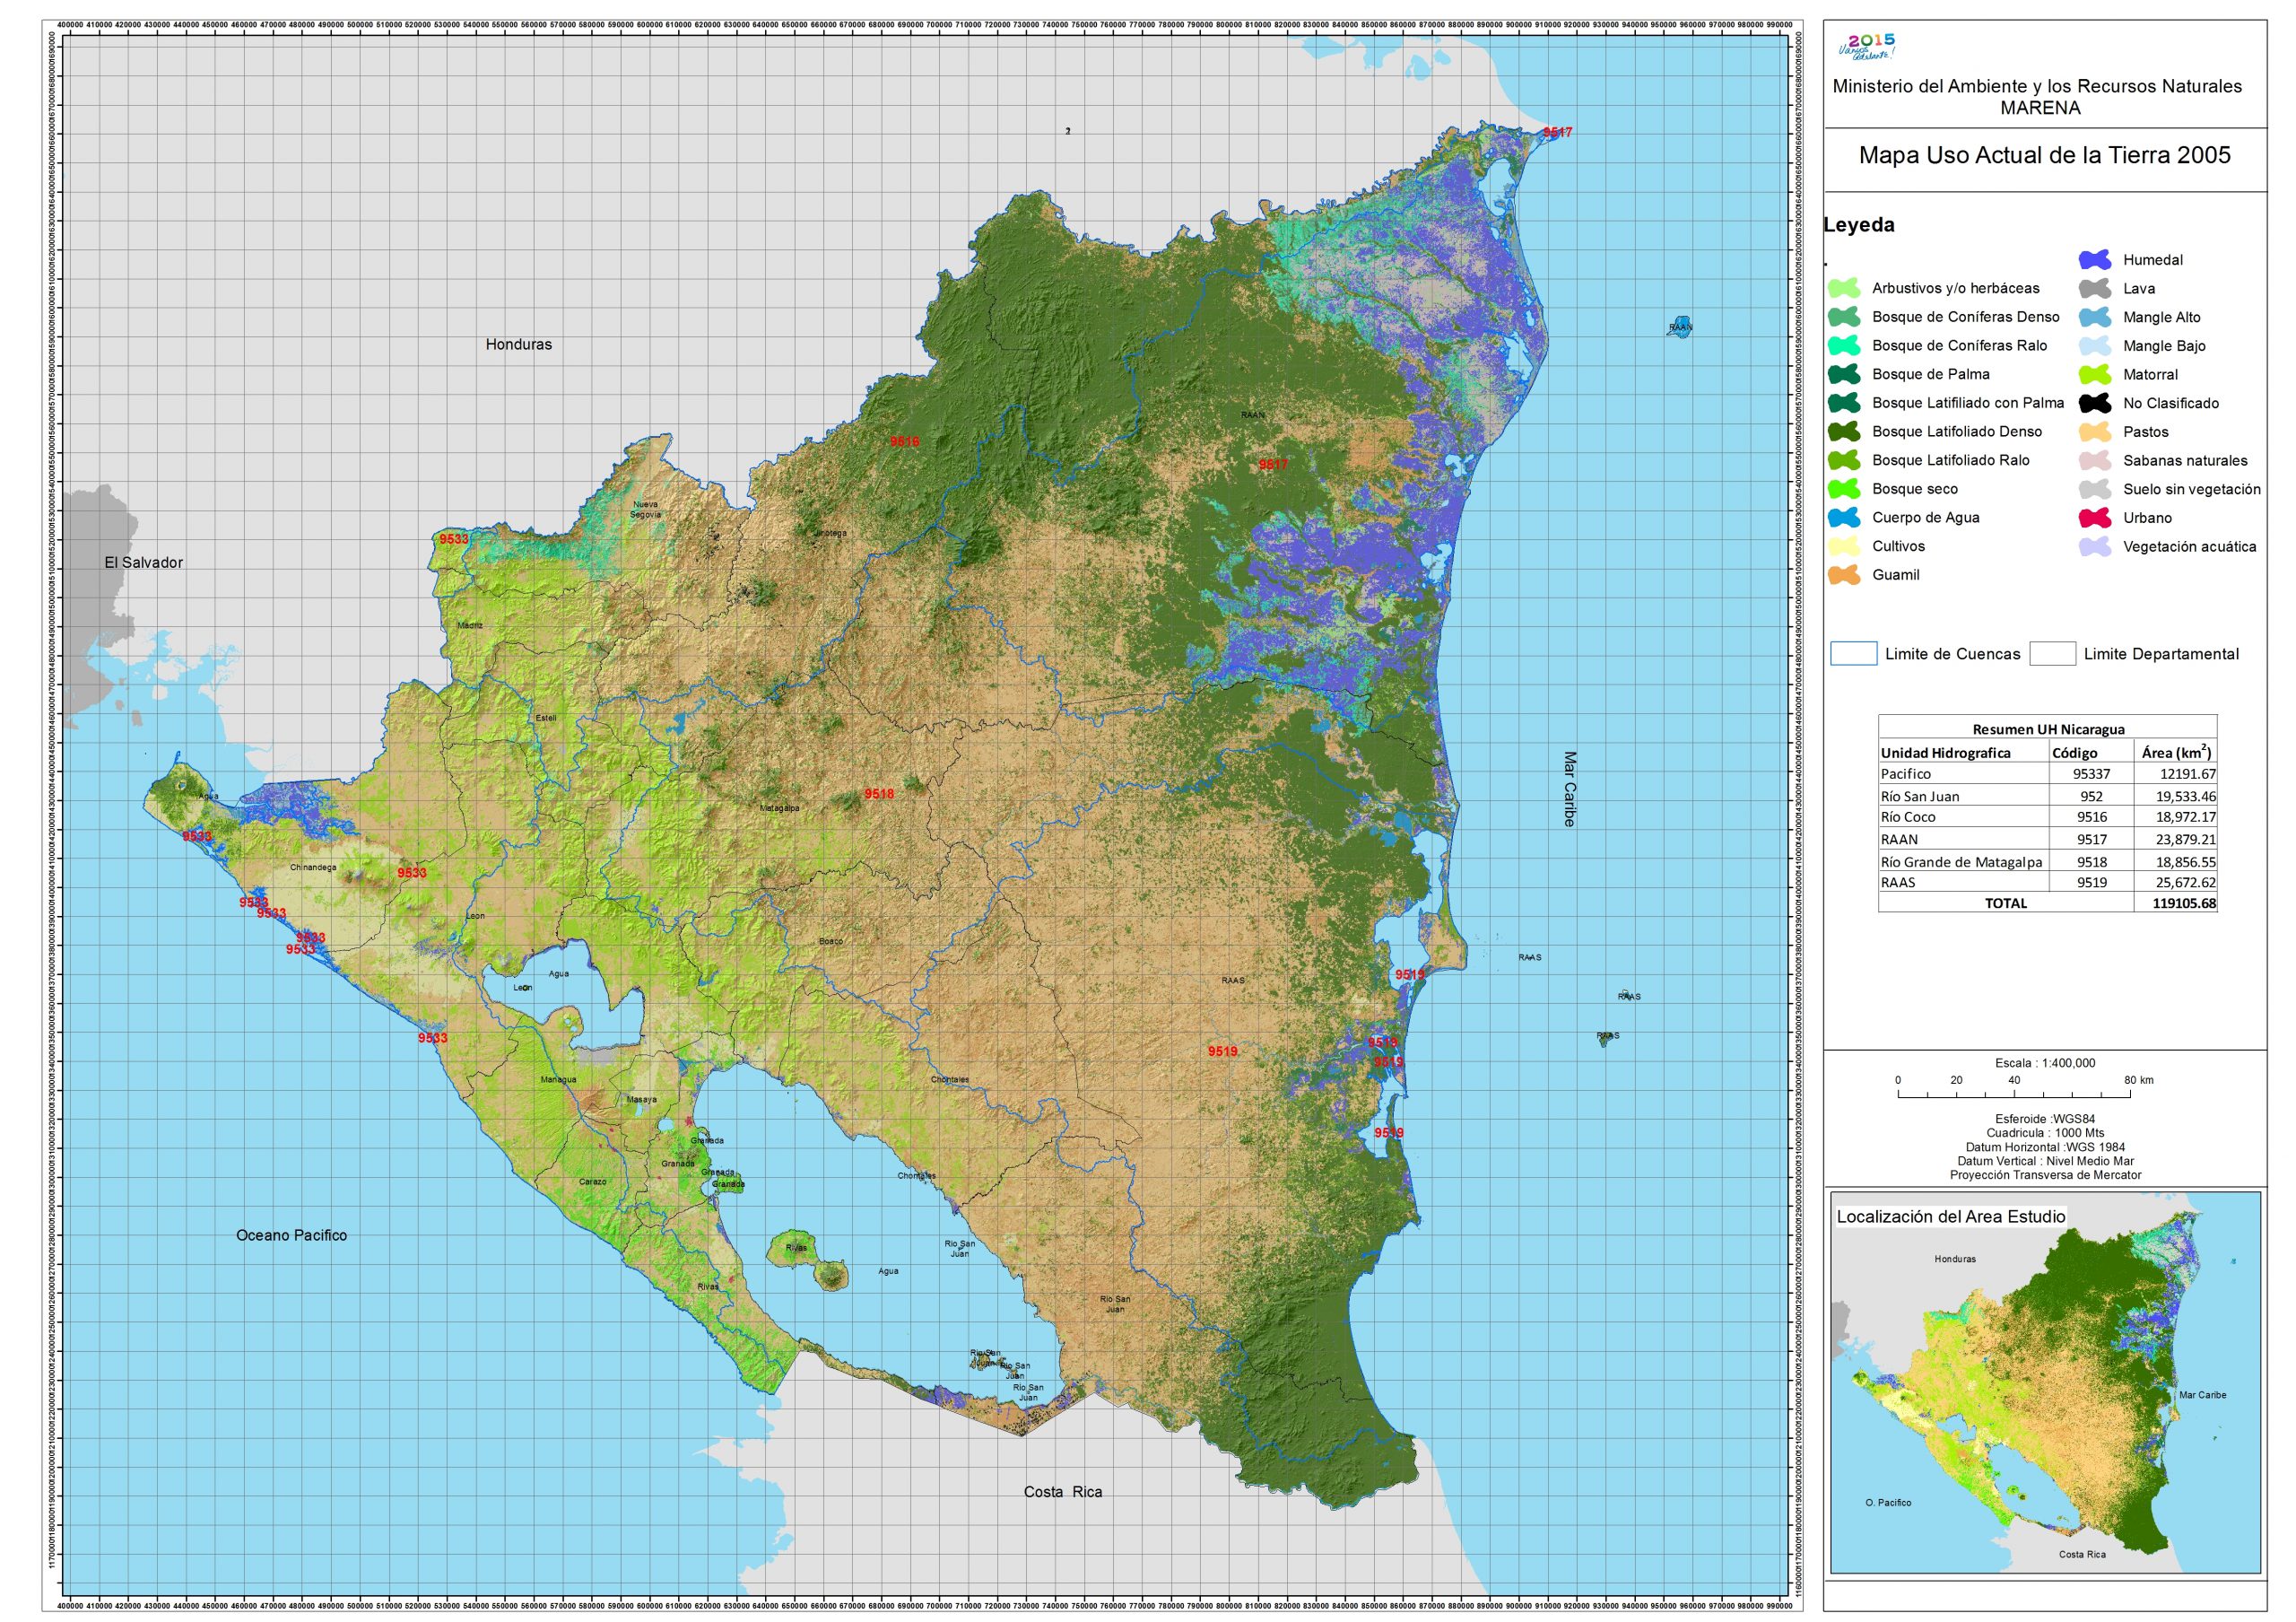
Task: Click the Honduras label on the map
Action: [518, 345]
